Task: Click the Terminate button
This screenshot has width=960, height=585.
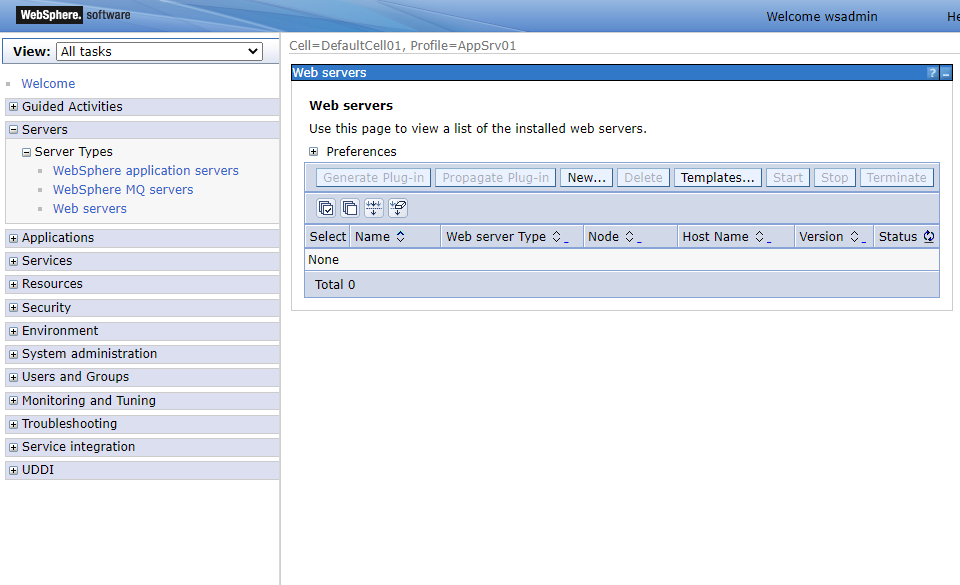Action: pyautogui.click(x=896, y=177)
